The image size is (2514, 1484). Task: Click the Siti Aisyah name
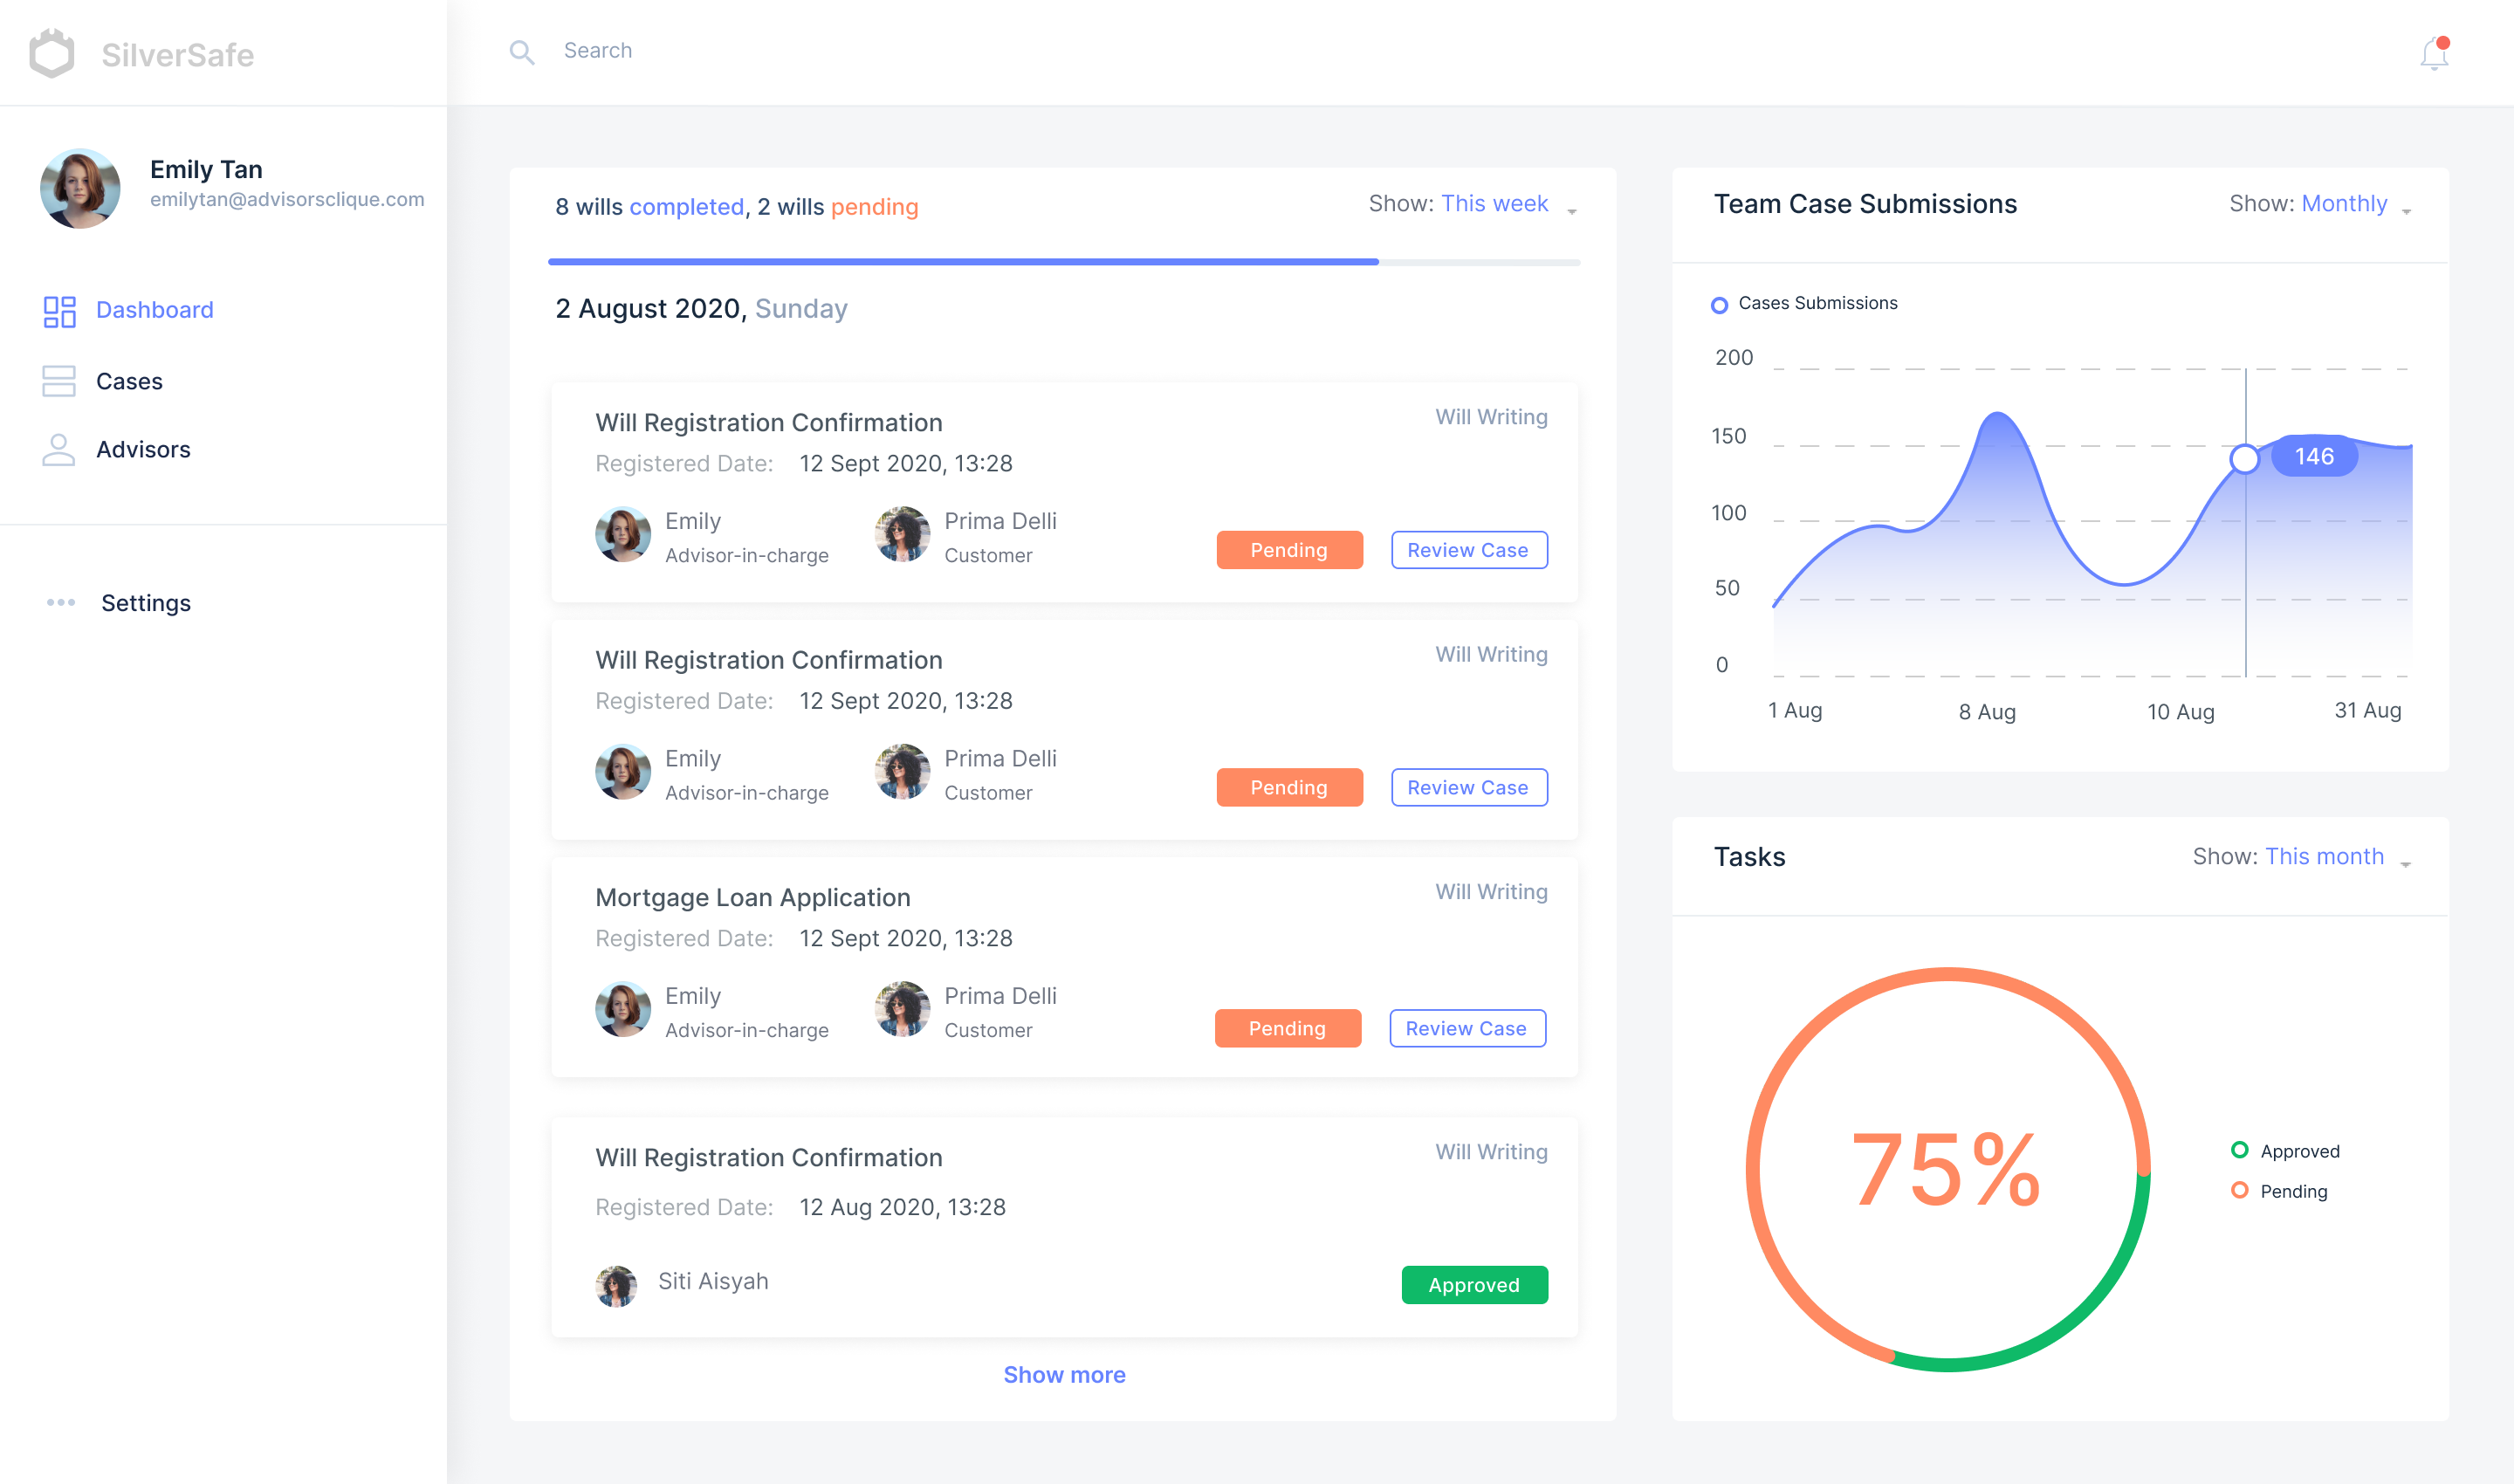tap(713, 1281)
